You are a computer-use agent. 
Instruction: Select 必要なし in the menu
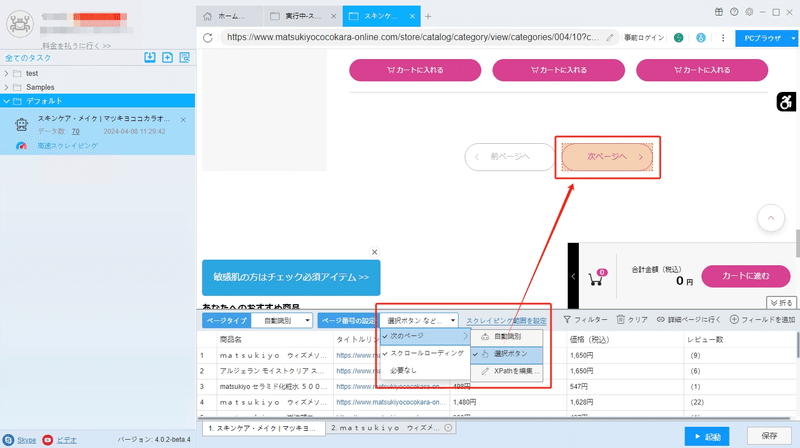[426, 370]
